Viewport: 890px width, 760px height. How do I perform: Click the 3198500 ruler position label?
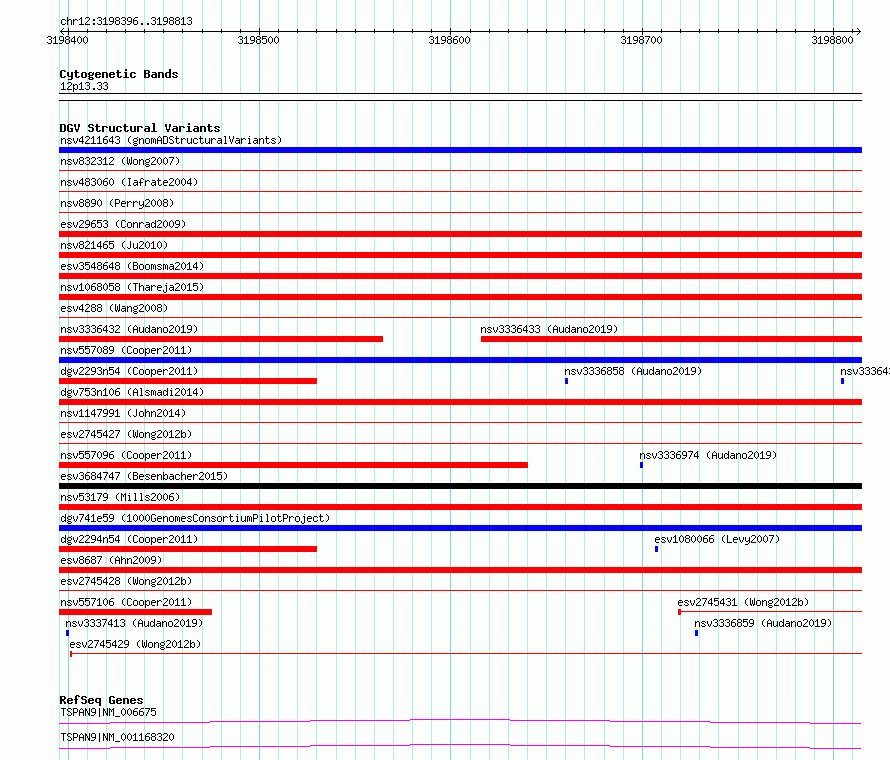258,40
